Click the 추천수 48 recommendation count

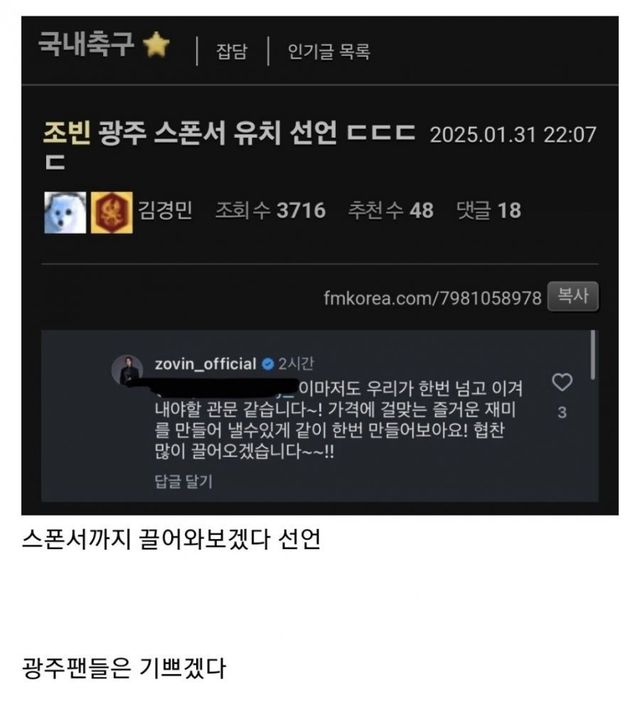click(391, 210)
